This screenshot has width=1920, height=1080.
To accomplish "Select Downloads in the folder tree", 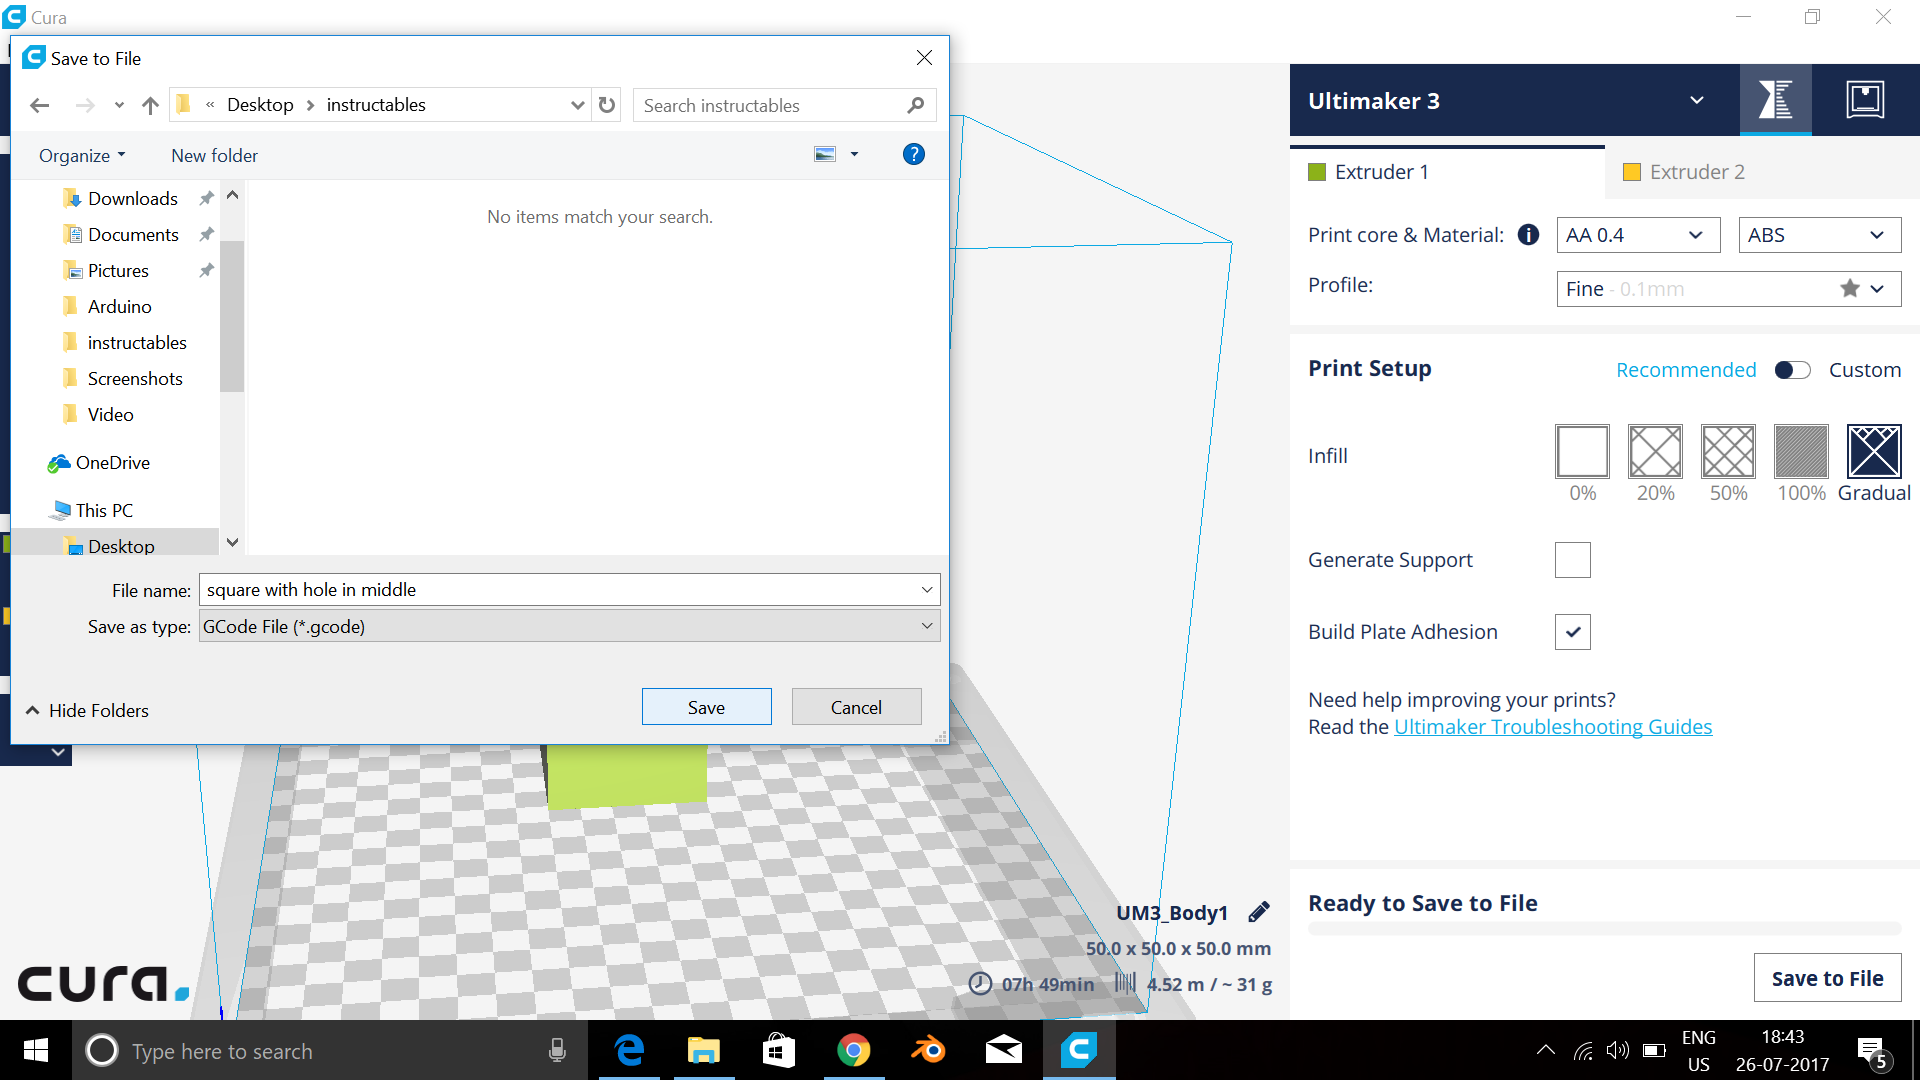I will click(x=133, y=199).
